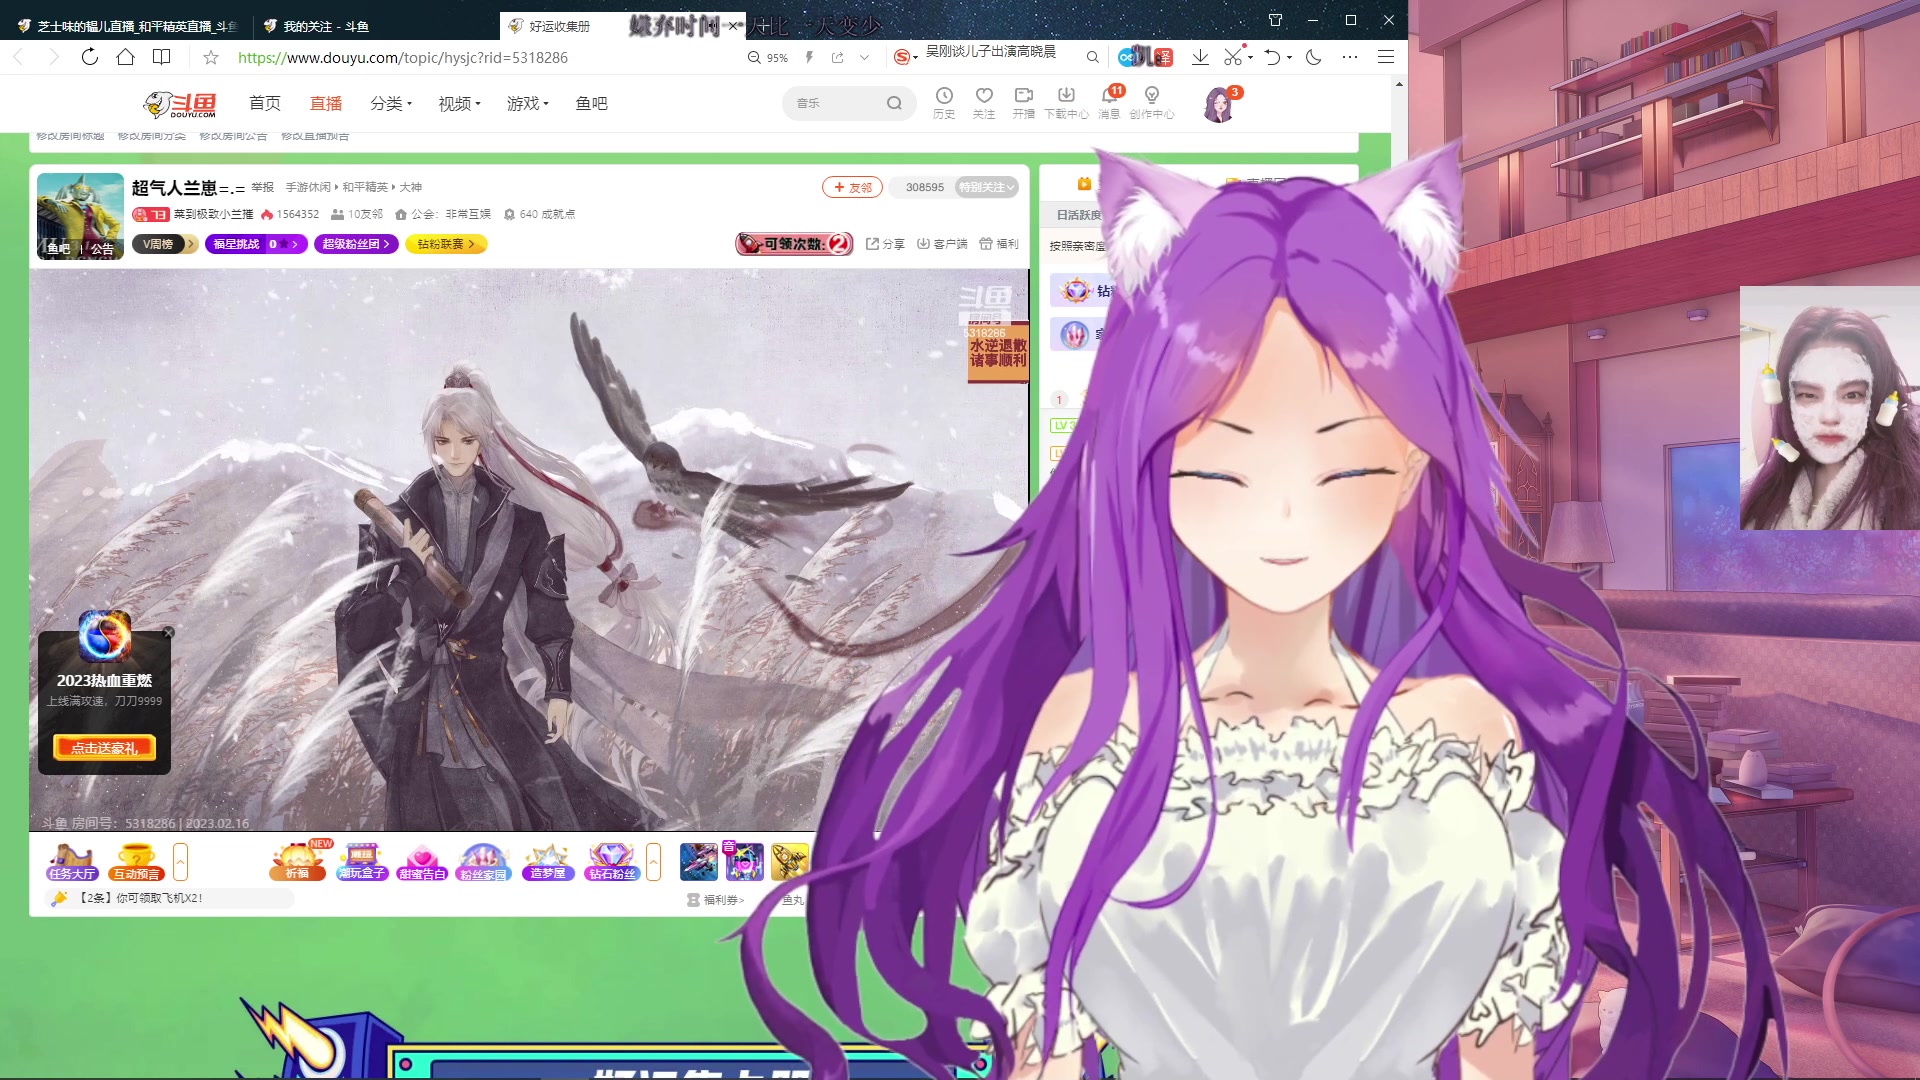Viewport: 1920px width, 1080px height.
Task: Open the 历史 history clock icon
Action: 944,102
